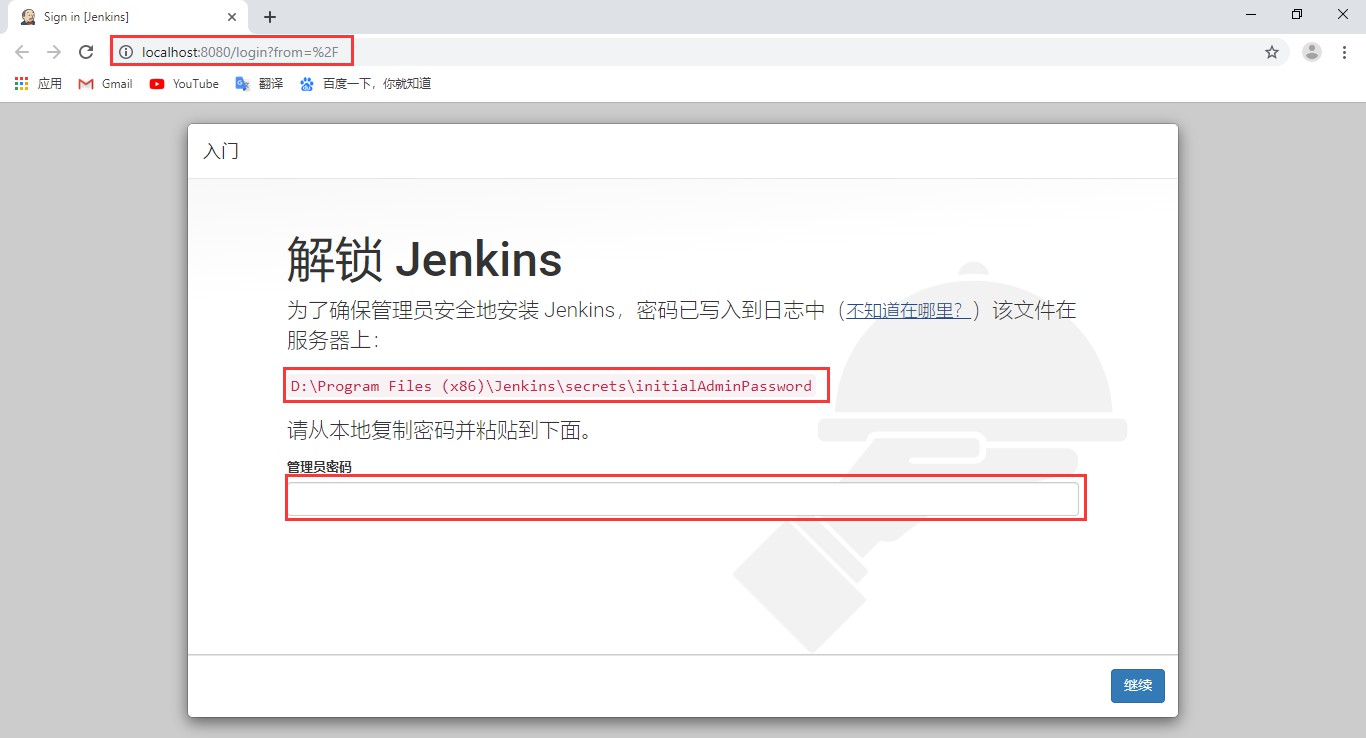Click the 入门 header title
Image resolution: width=1366 pixels, height=738 pixels.
[x=221, y=152]
